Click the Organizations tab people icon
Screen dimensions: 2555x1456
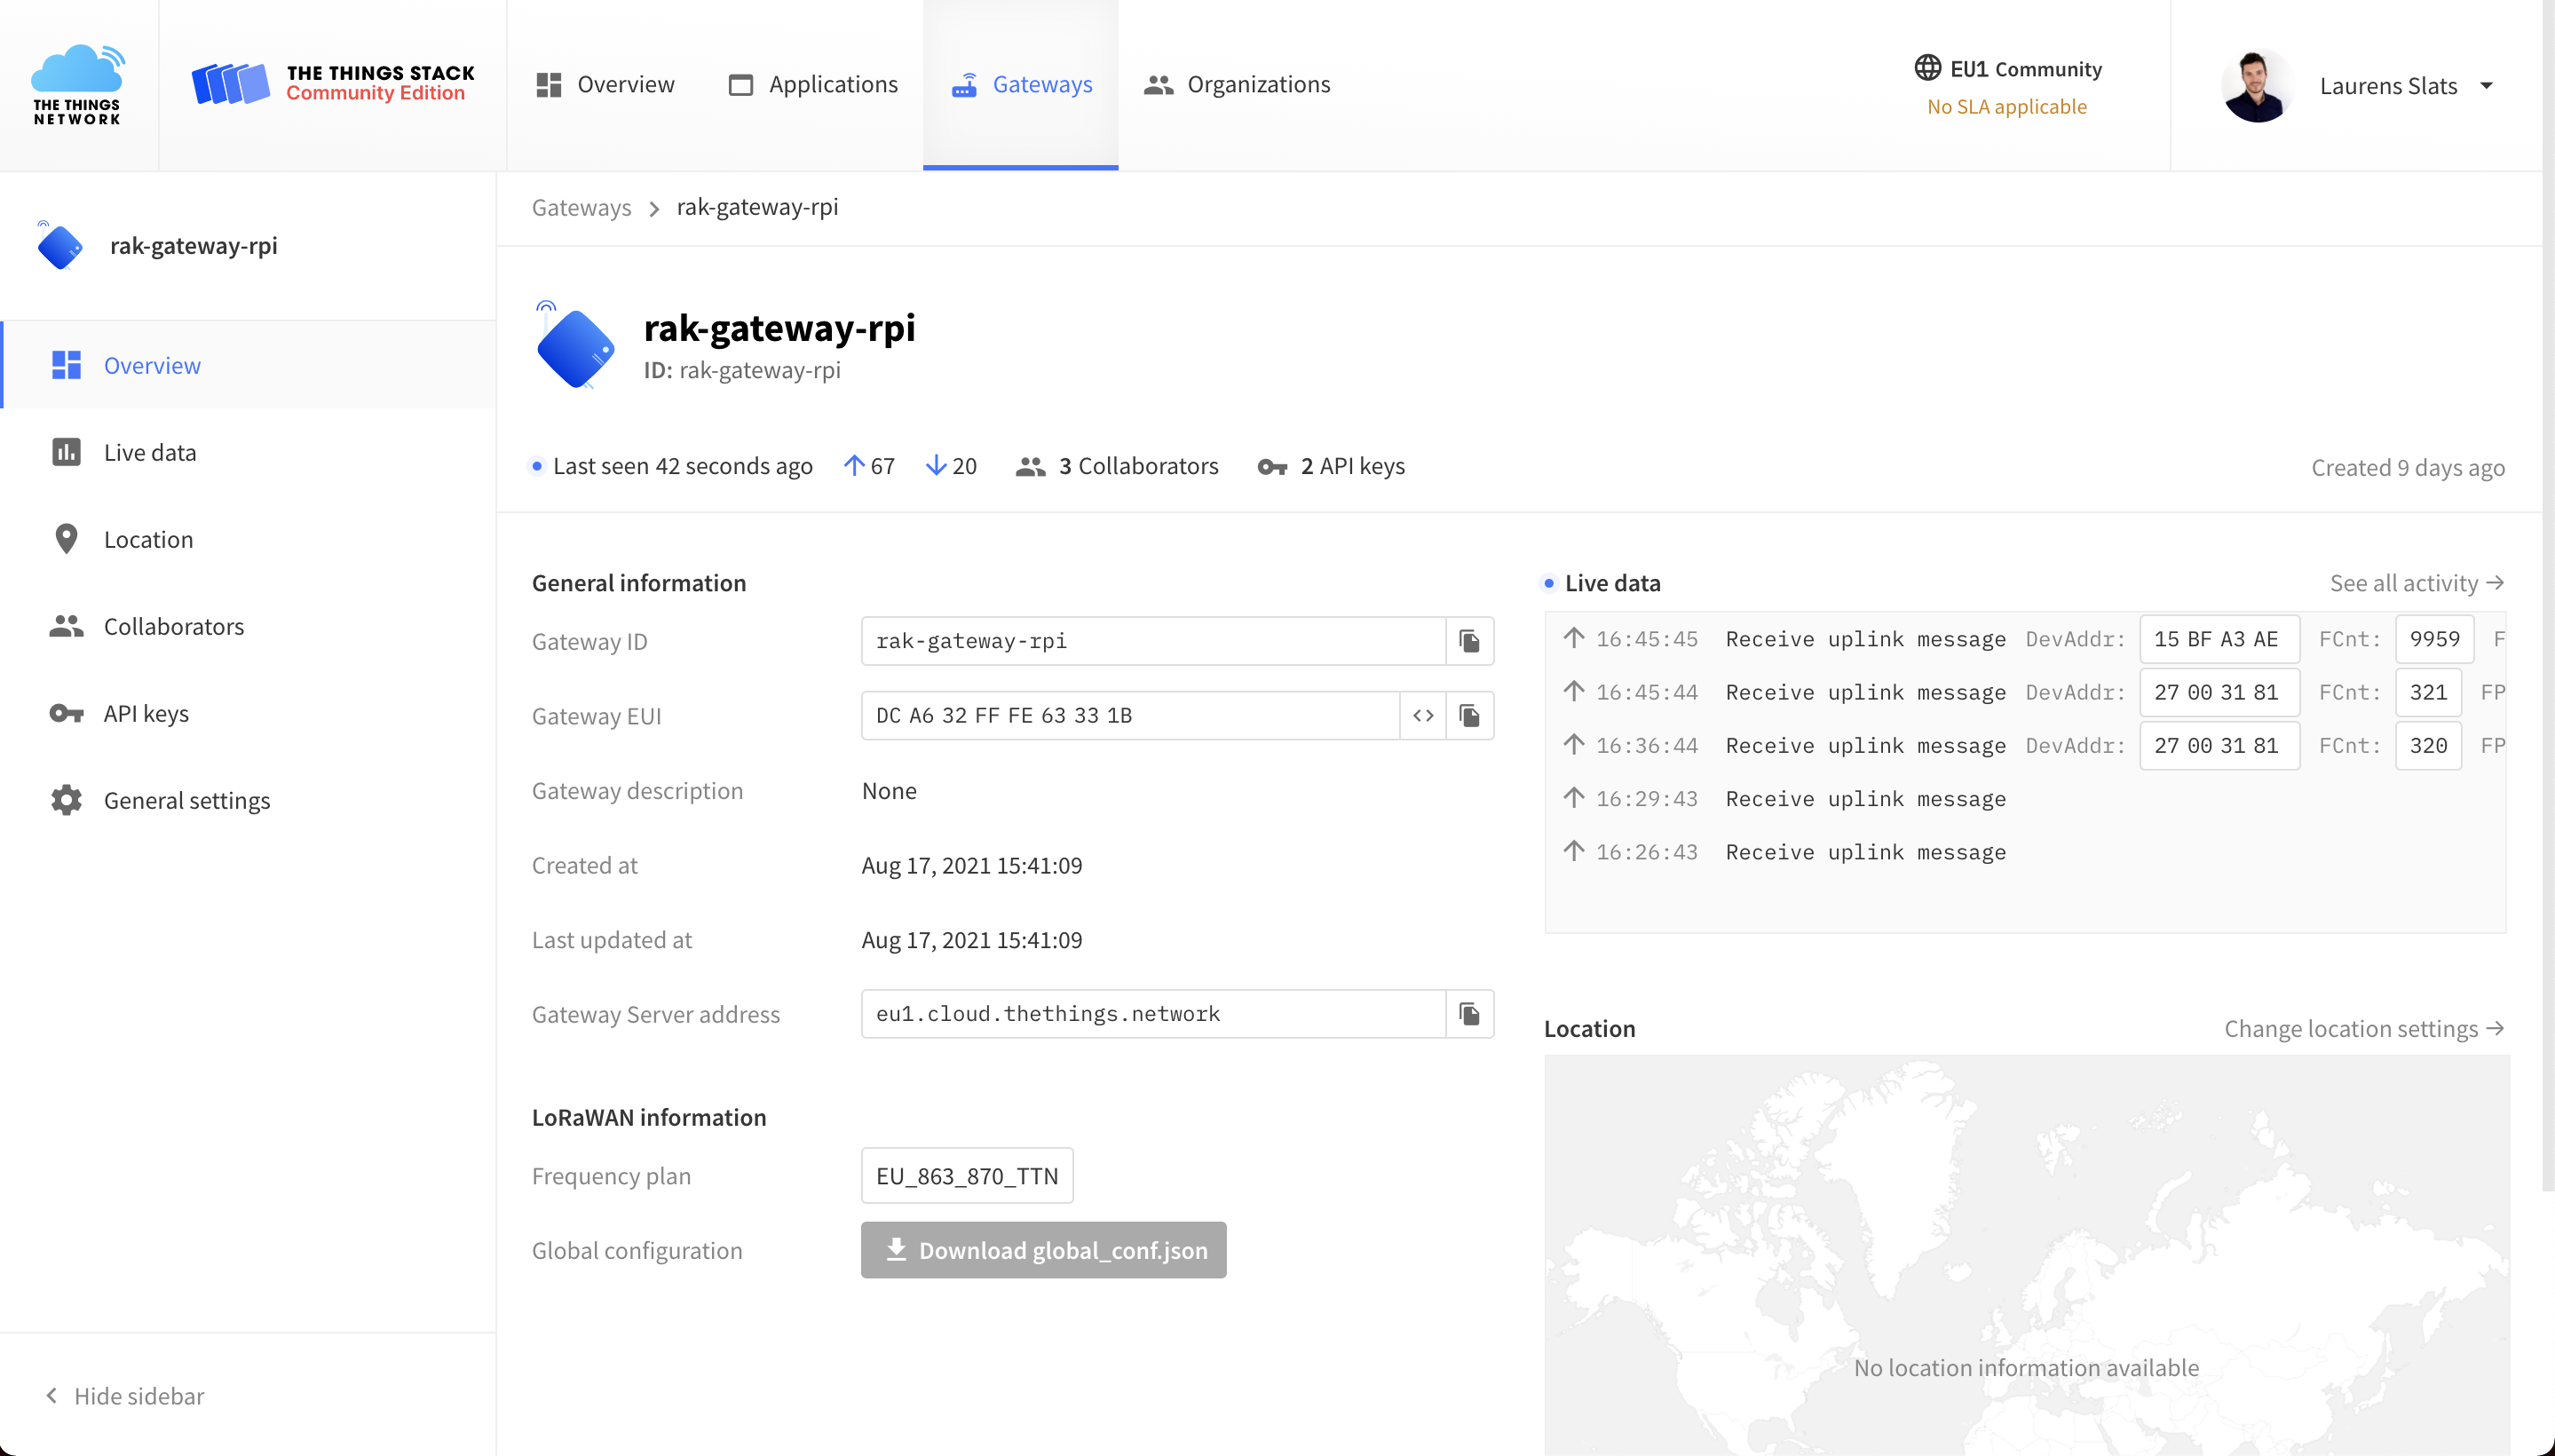click(1158, 85)
